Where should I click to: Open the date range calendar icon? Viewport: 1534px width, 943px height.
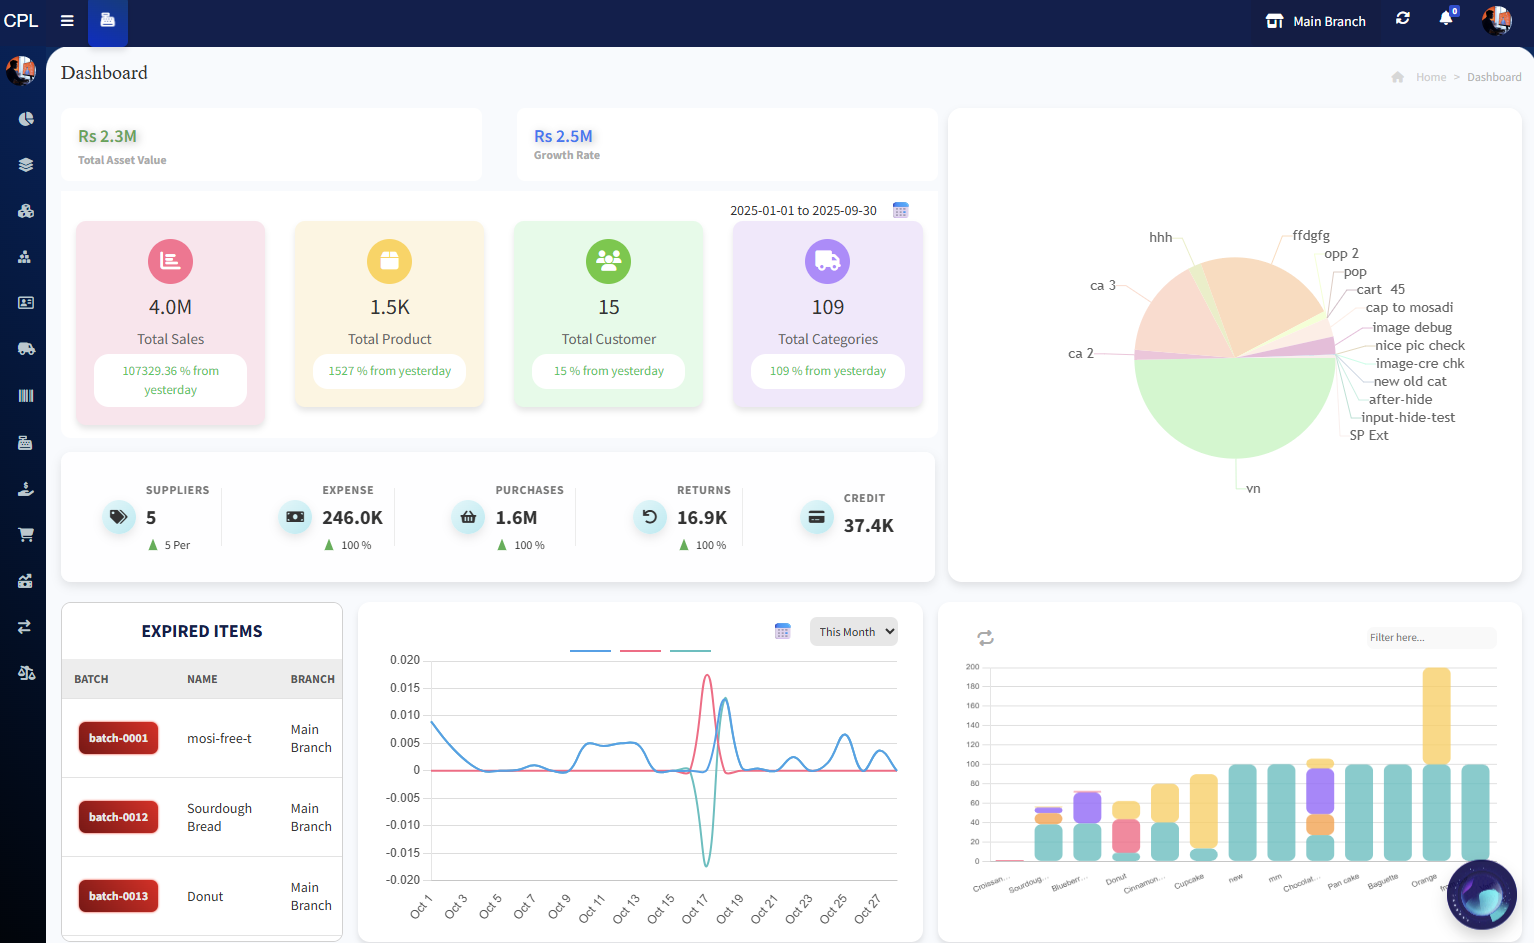tap(901, 210)
